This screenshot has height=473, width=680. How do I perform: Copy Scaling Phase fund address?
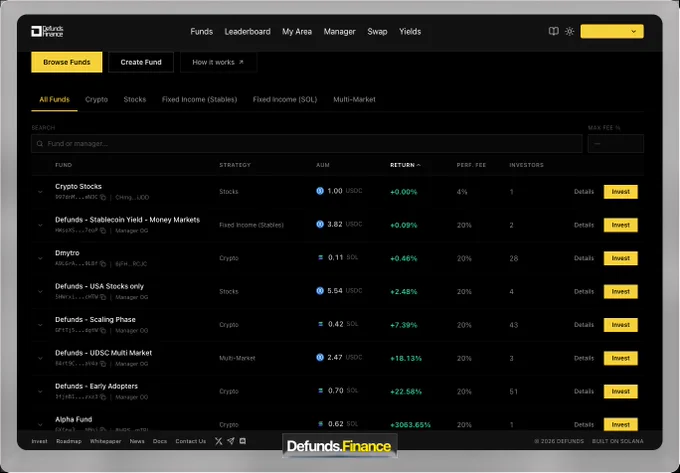click(x=103, y=330)
